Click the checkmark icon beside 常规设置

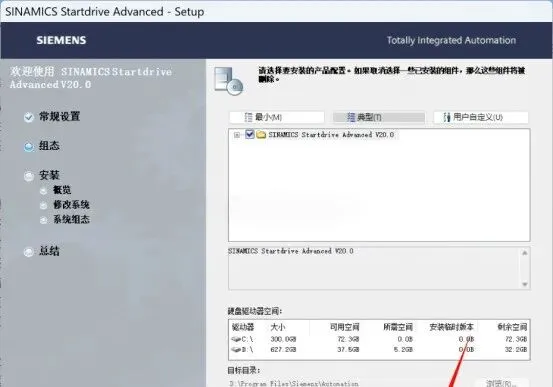point(29,117)
